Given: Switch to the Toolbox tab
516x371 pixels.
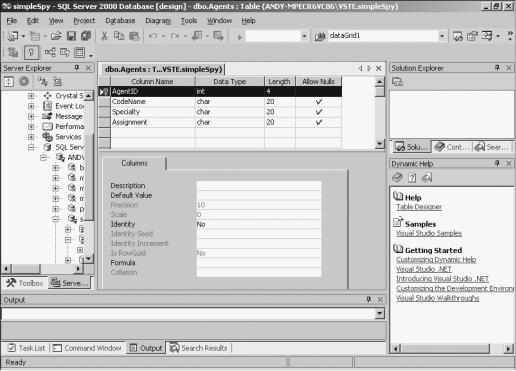Looking at the screenshot, I should pos(25,283).
